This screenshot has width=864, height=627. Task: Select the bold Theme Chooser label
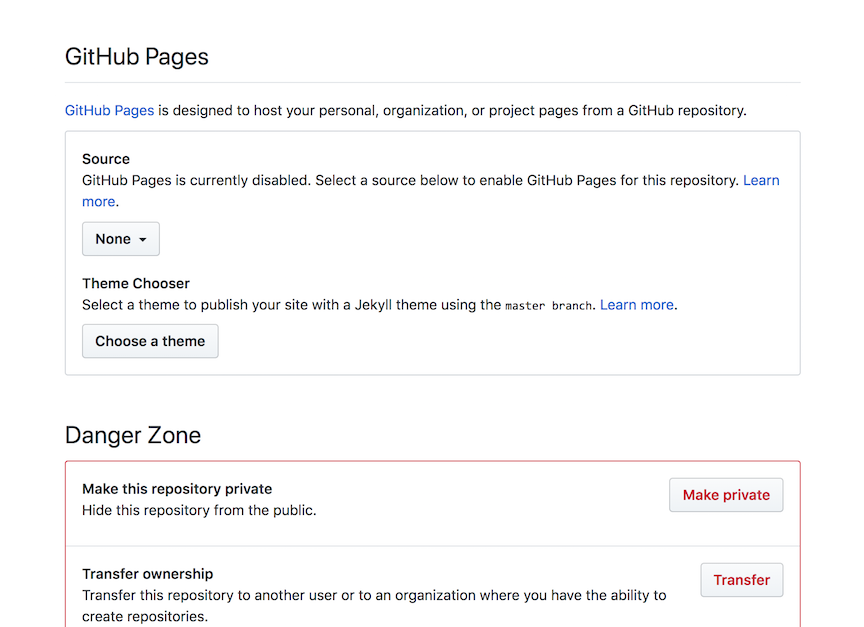coord(136,283)
